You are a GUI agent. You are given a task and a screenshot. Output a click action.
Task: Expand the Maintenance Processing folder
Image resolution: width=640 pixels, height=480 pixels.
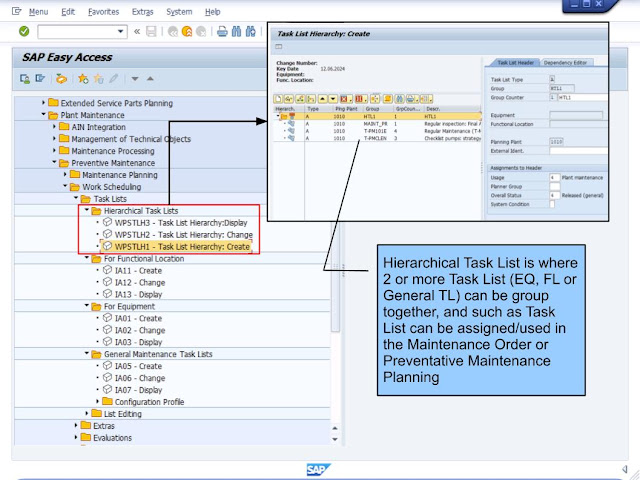click(54, 150)
